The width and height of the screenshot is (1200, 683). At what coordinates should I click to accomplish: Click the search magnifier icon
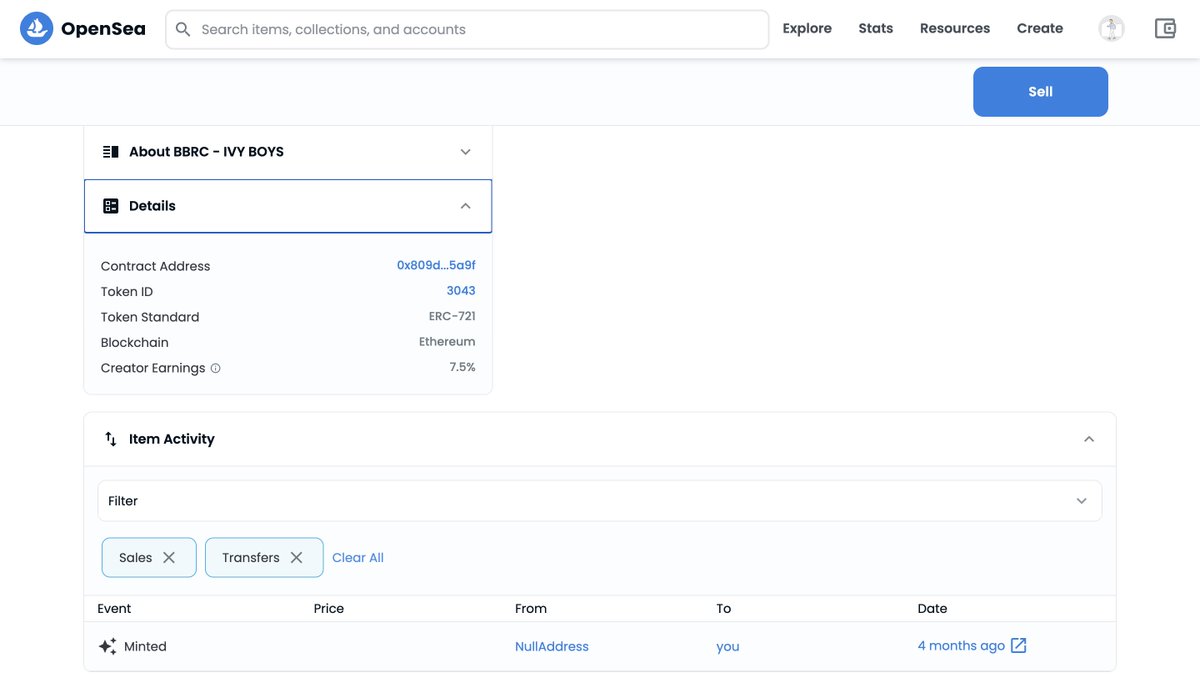pyautogui.click(x=183, y=29)
